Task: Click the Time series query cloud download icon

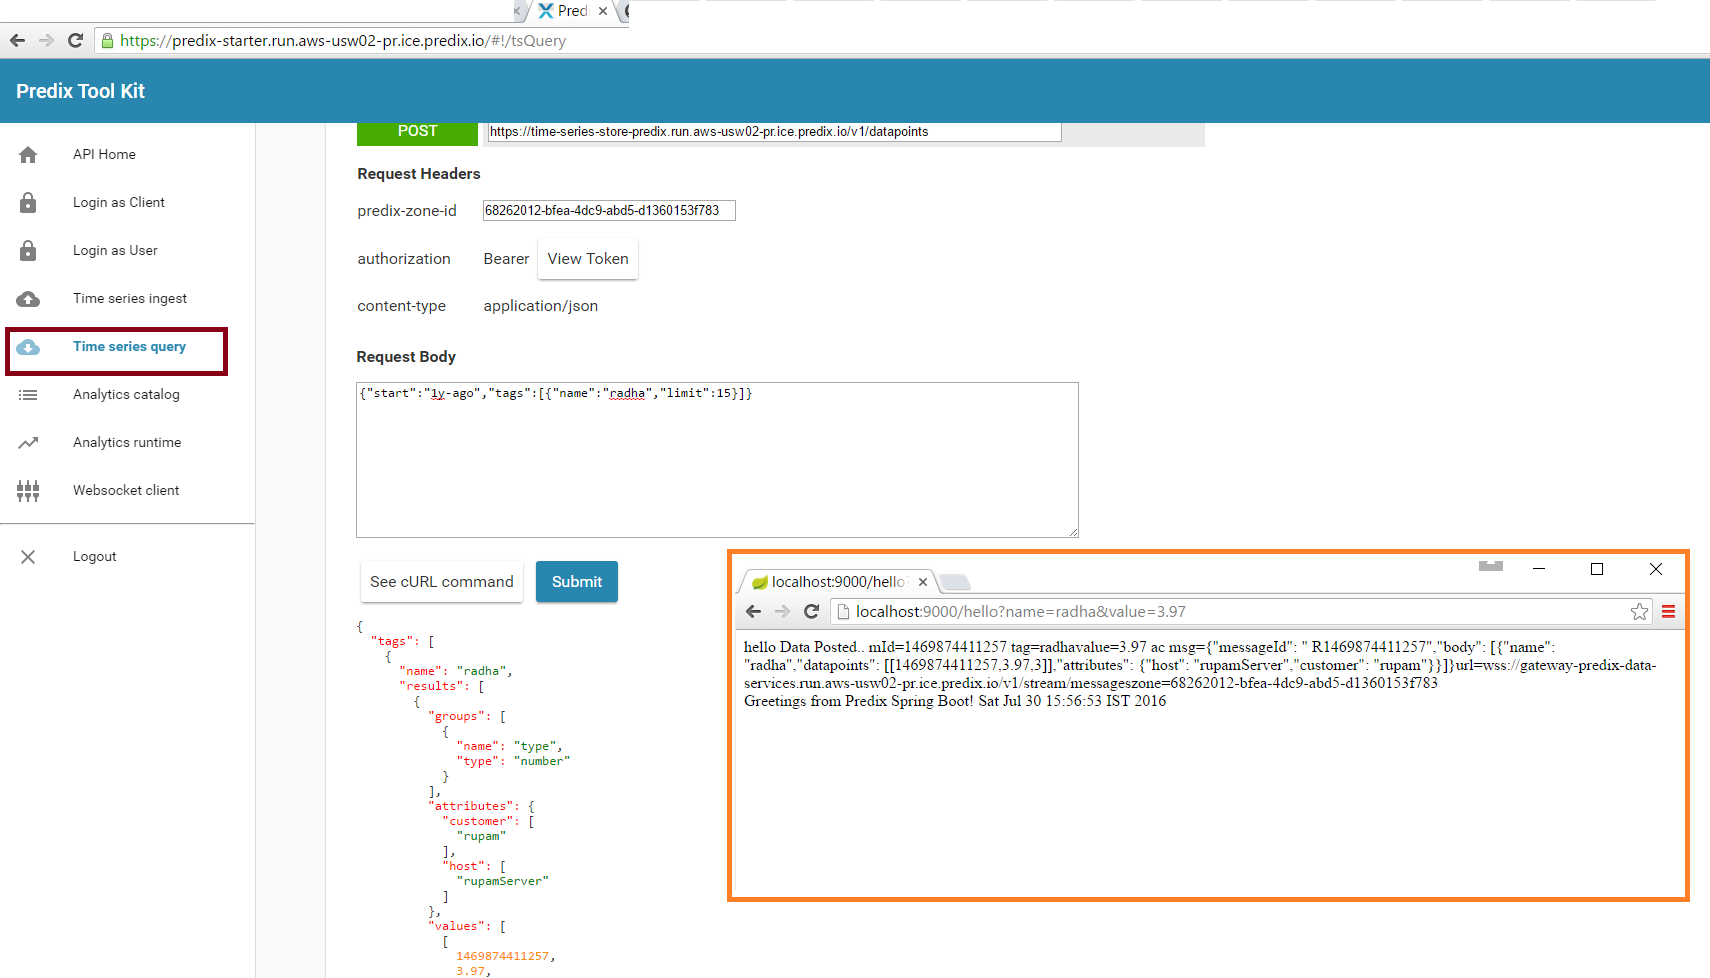Action: point(28,347)
